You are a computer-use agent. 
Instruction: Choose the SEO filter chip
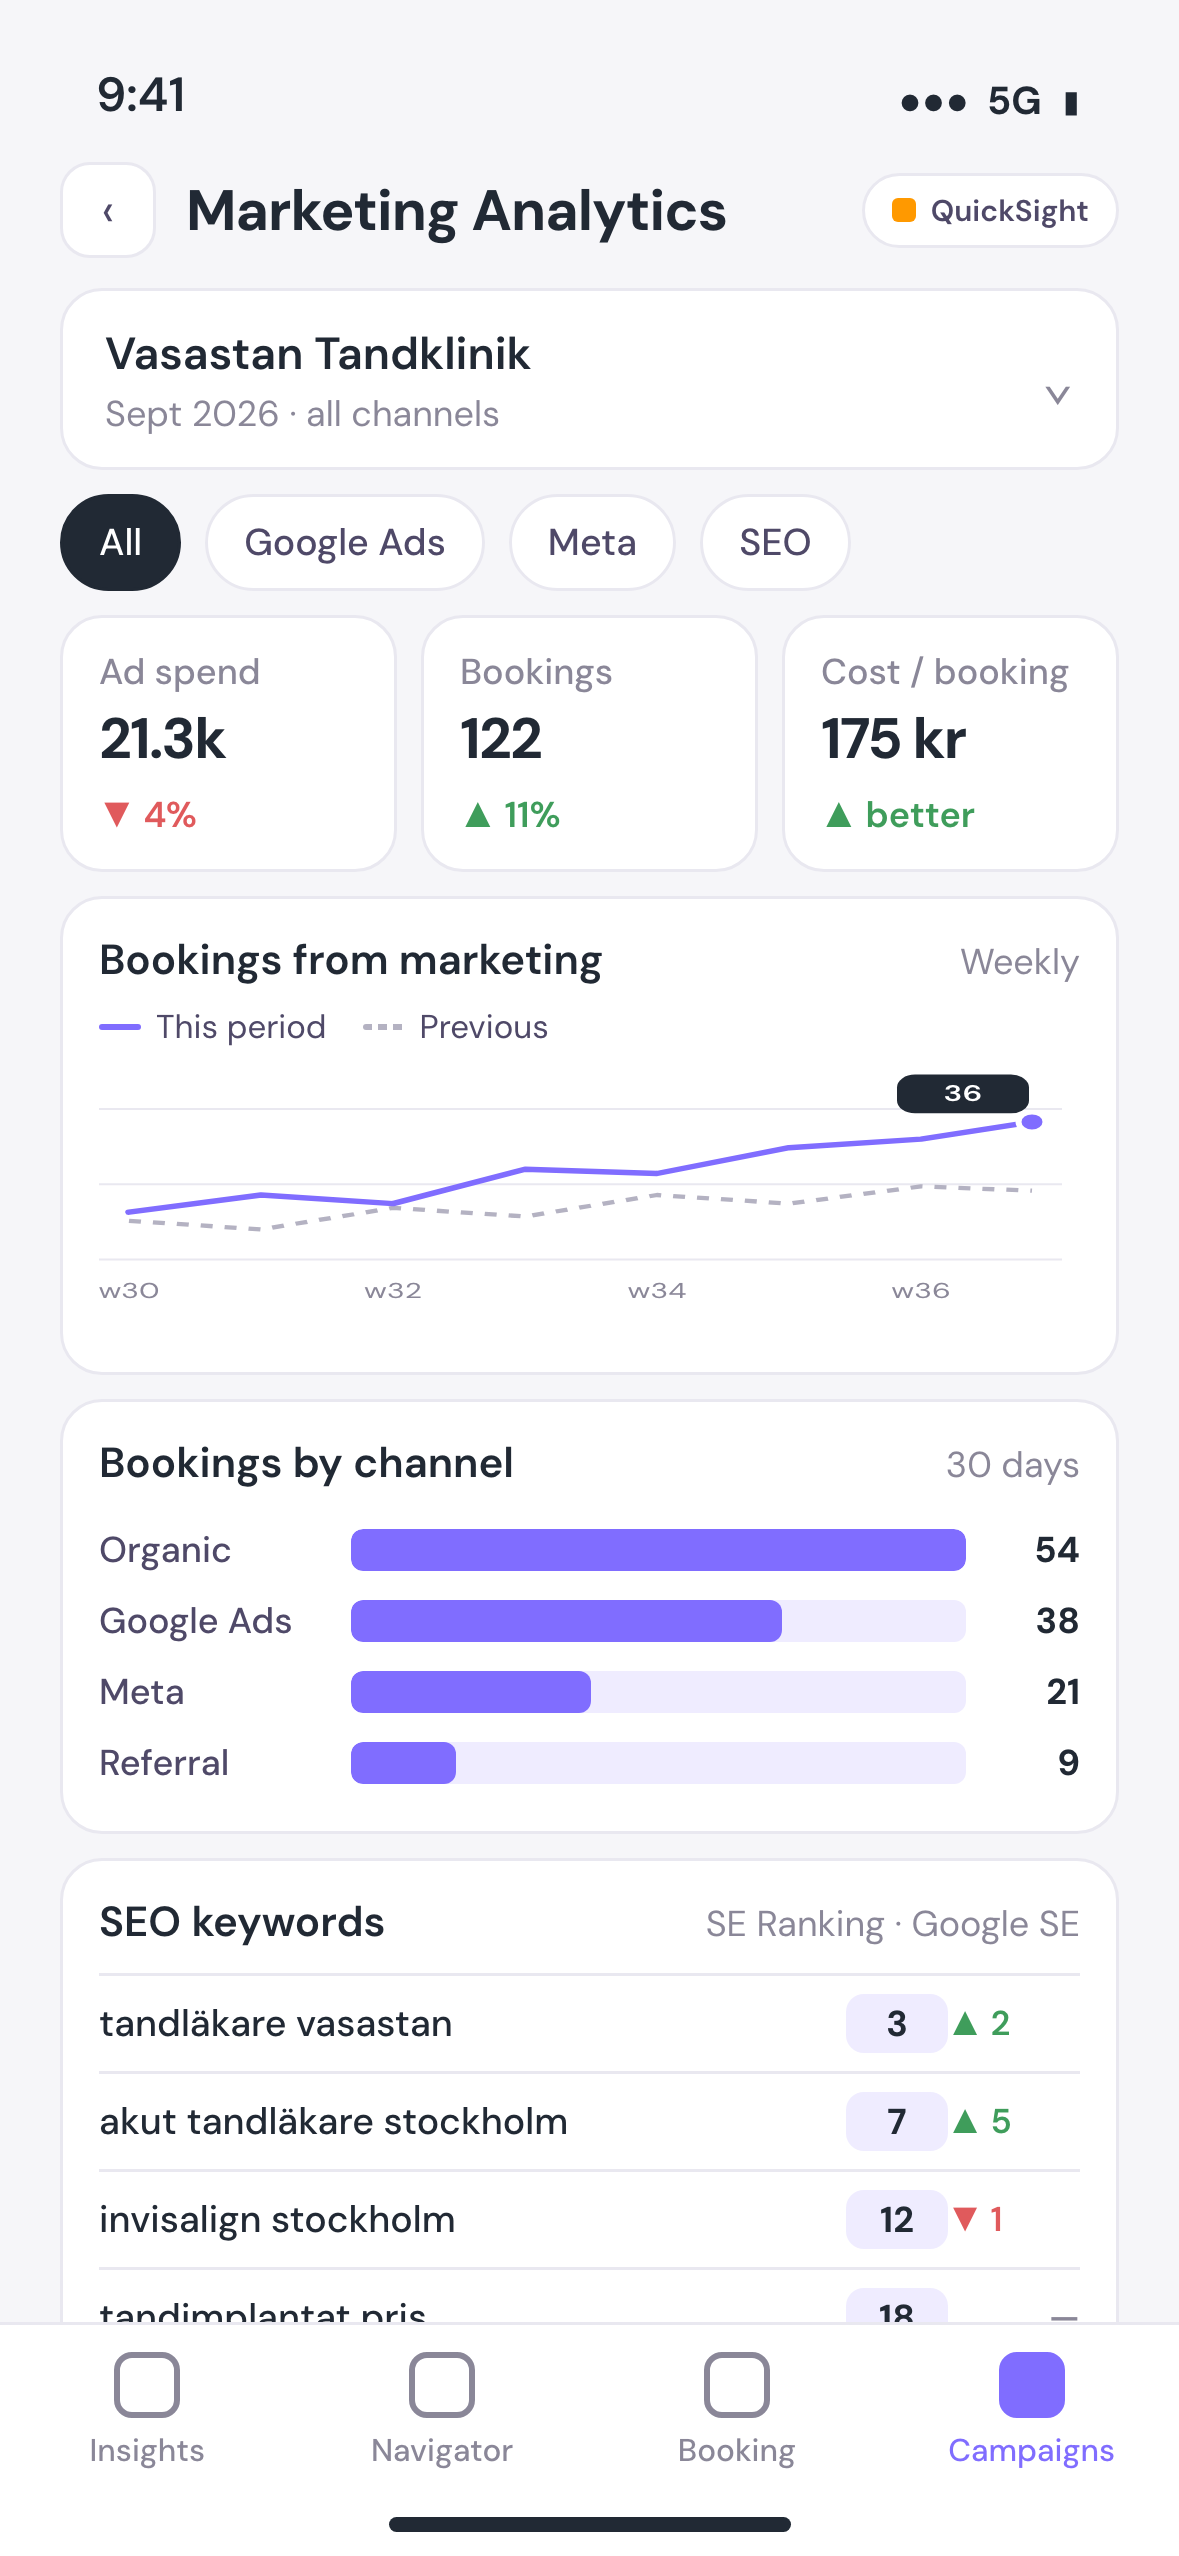click(x=775, y=542)
